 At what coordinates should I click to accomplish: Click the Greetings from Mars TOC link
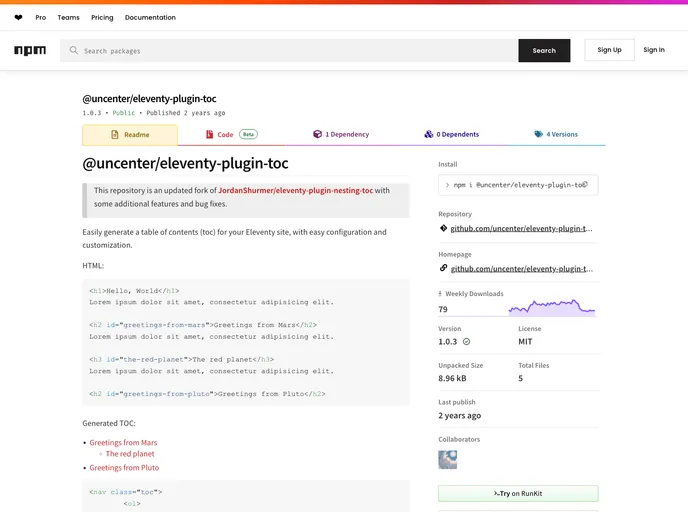123,443
